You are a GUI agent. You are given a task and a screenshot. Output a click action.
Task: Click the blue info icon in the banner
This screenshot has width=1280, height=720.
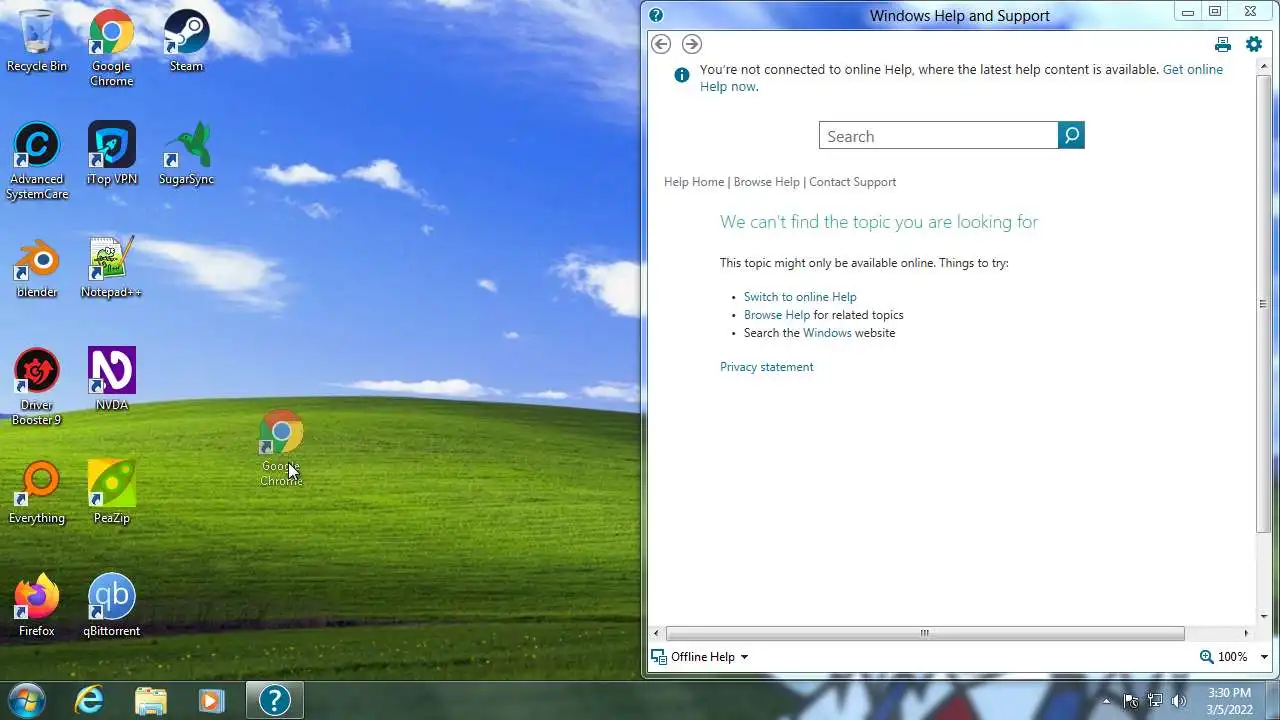point(682,75)
